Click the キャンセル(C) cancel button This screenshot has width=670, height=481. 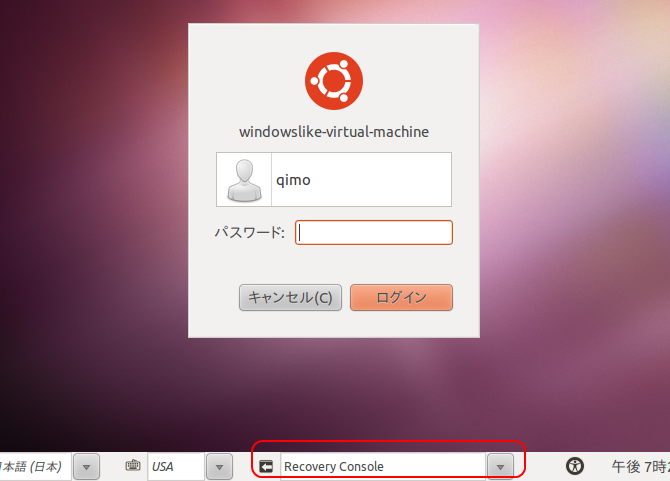click(x=290, y=297)
